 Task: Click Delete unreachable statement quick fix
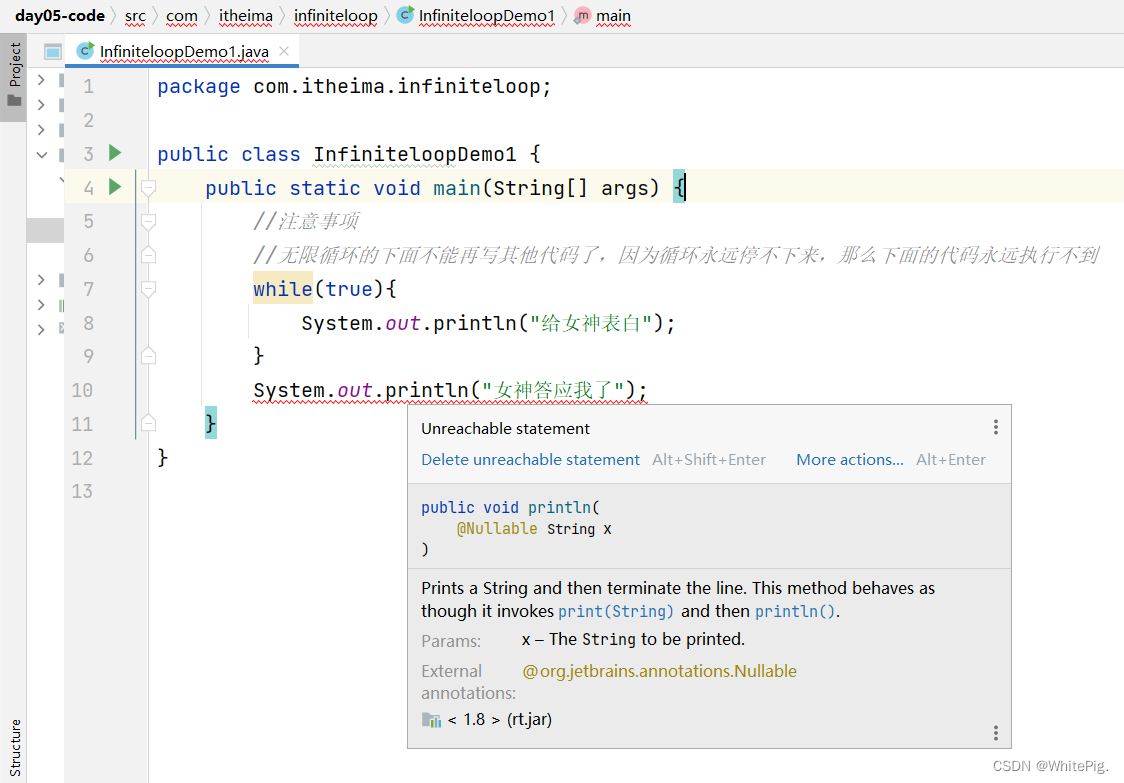(530, 460)
